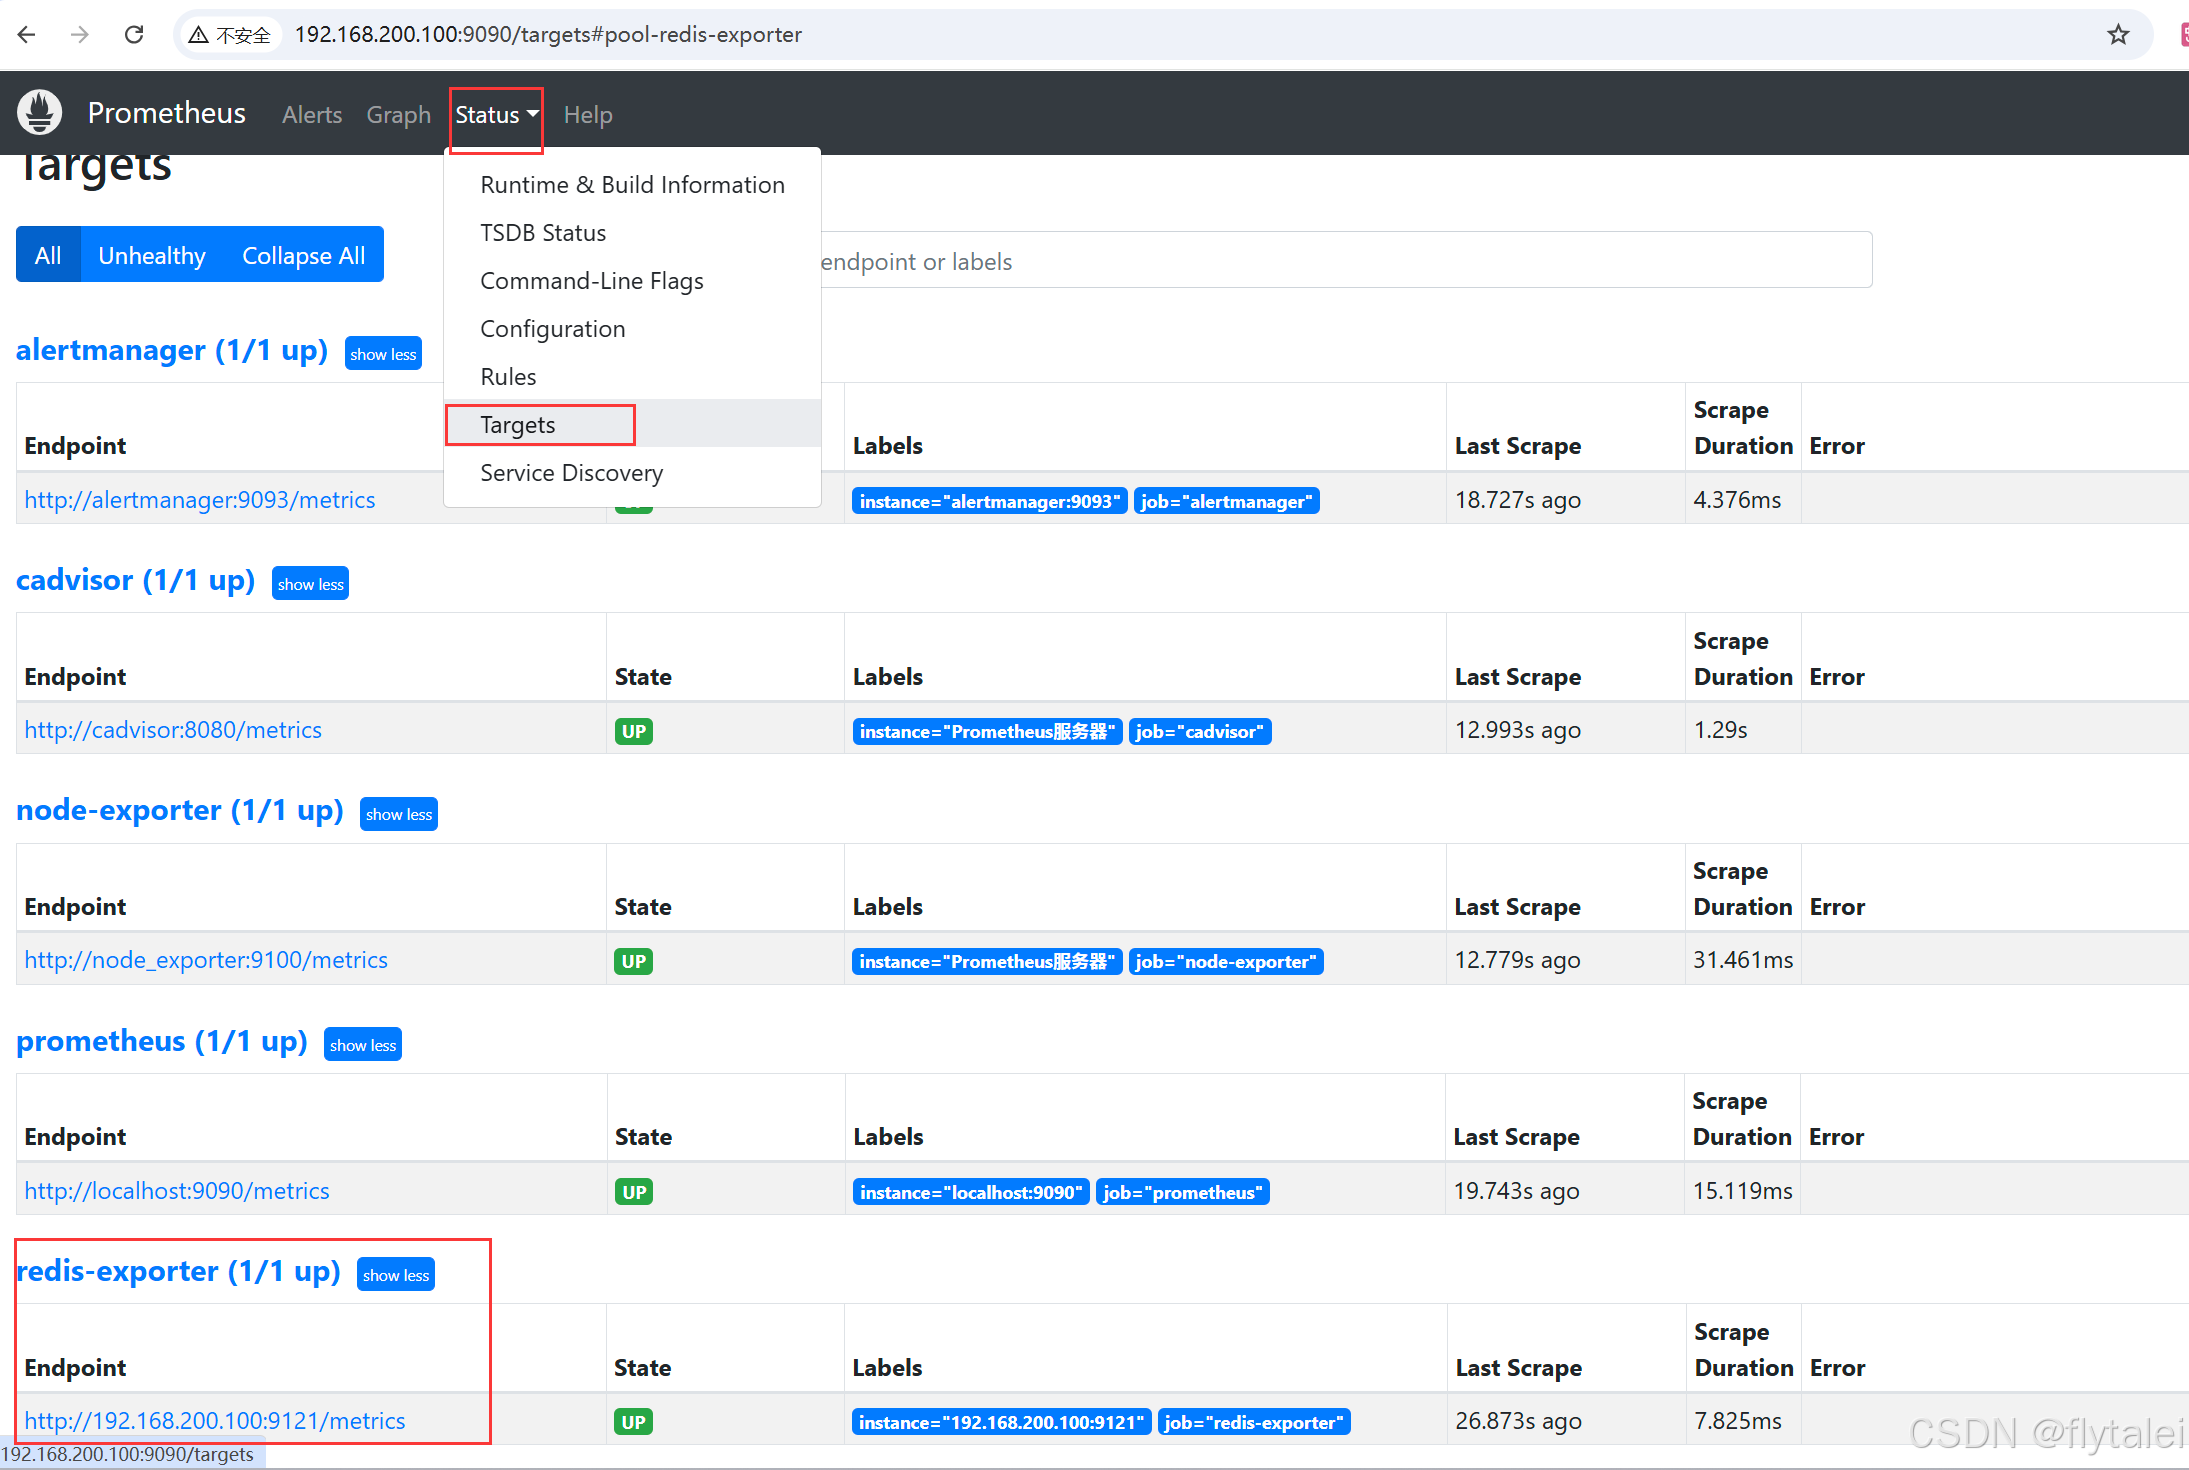Bookmark page with the star icon
Viewport: 2189px width, 1470px height.
click(x=2117, y=35)
